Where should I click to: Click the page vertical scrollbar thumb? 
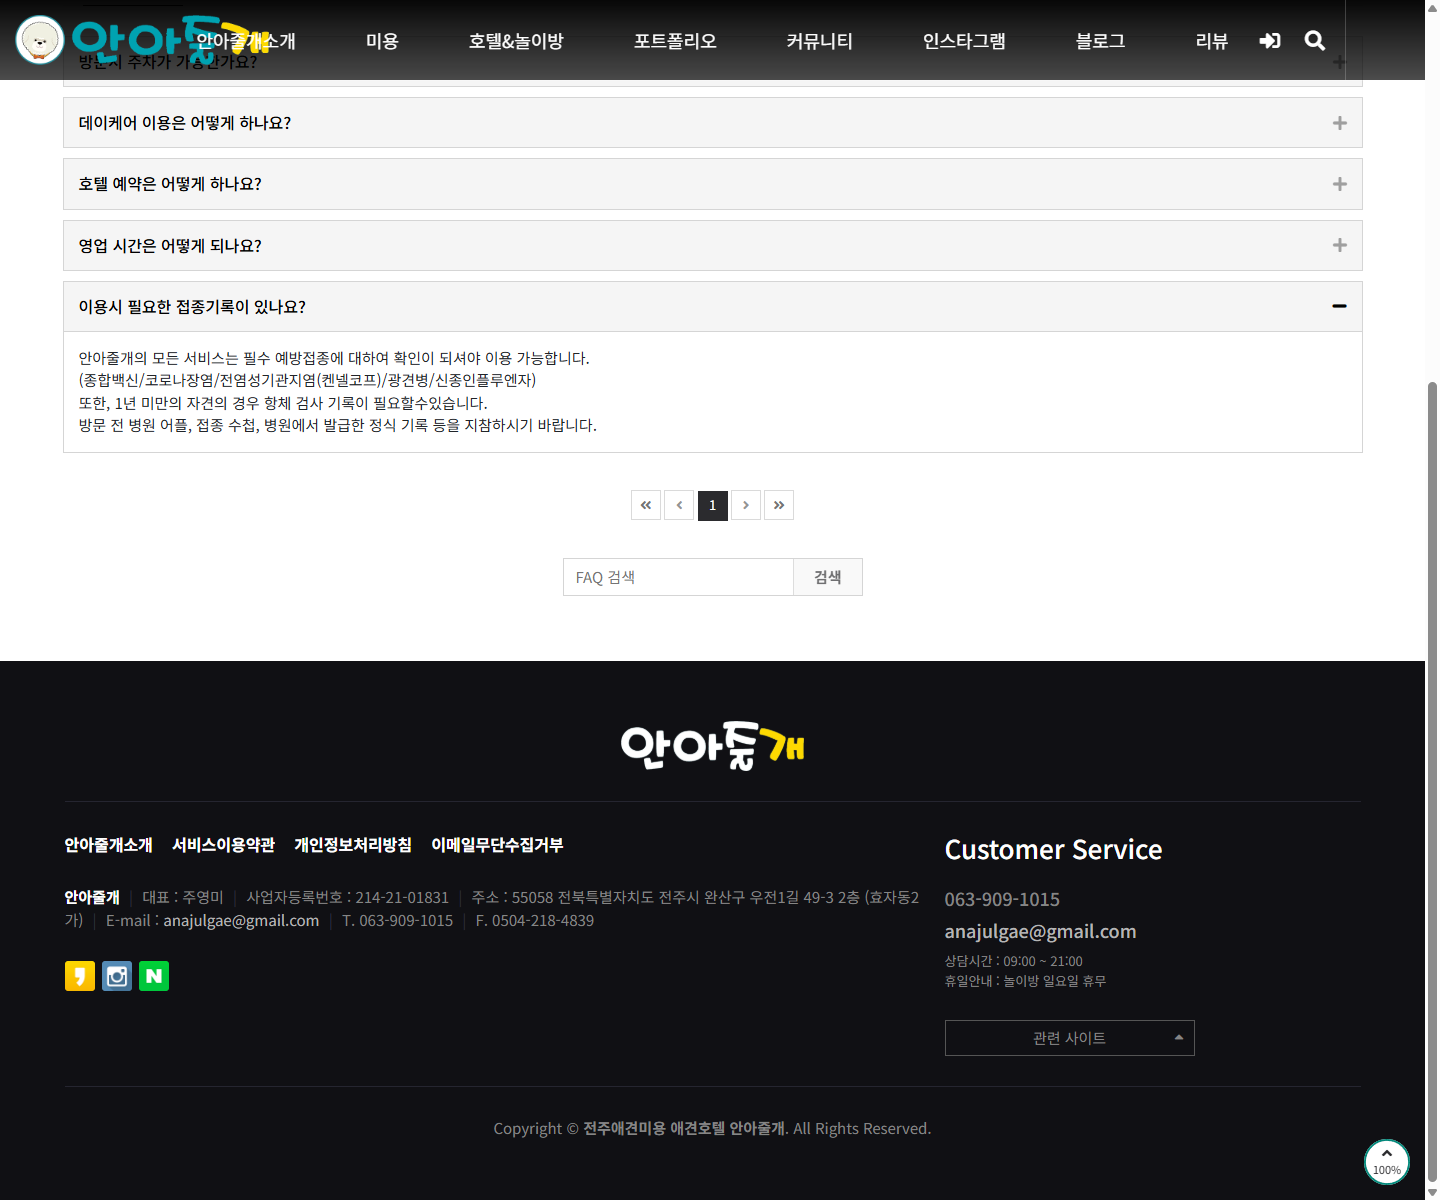click(x=1432, y=782)
